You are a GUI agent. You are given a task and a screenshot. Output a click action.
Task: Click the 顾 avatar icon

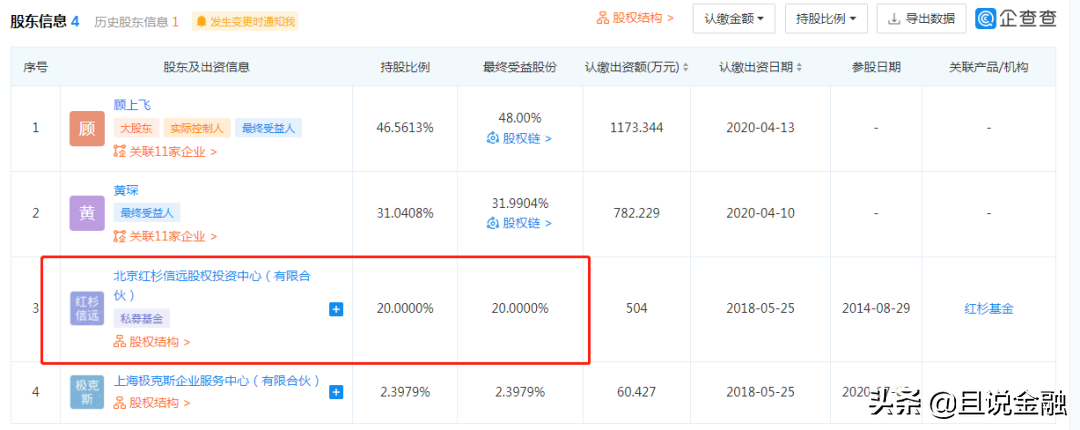(87, 128)
